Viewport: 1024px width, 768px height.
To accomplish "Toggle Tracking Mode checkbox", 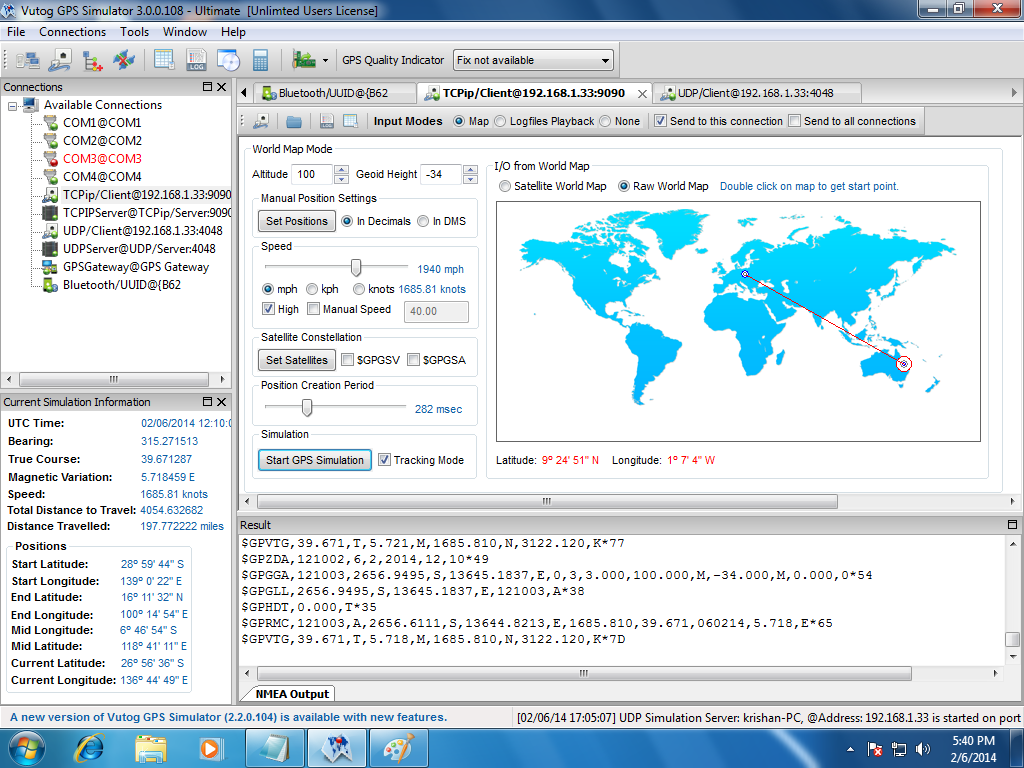I will click(385, 460).
